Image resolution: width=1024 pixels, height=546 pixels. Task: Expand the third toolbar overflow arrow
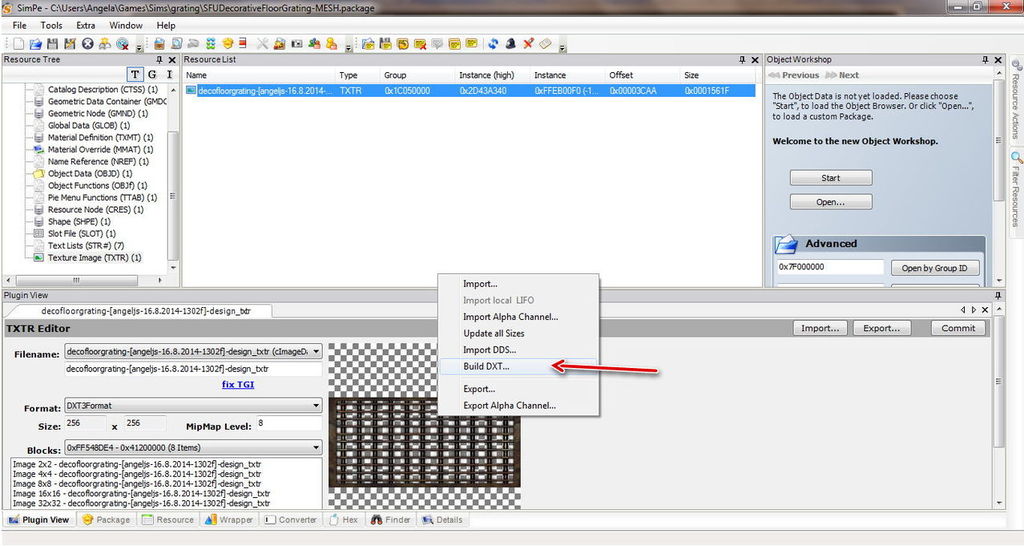[x=562, y=47]
